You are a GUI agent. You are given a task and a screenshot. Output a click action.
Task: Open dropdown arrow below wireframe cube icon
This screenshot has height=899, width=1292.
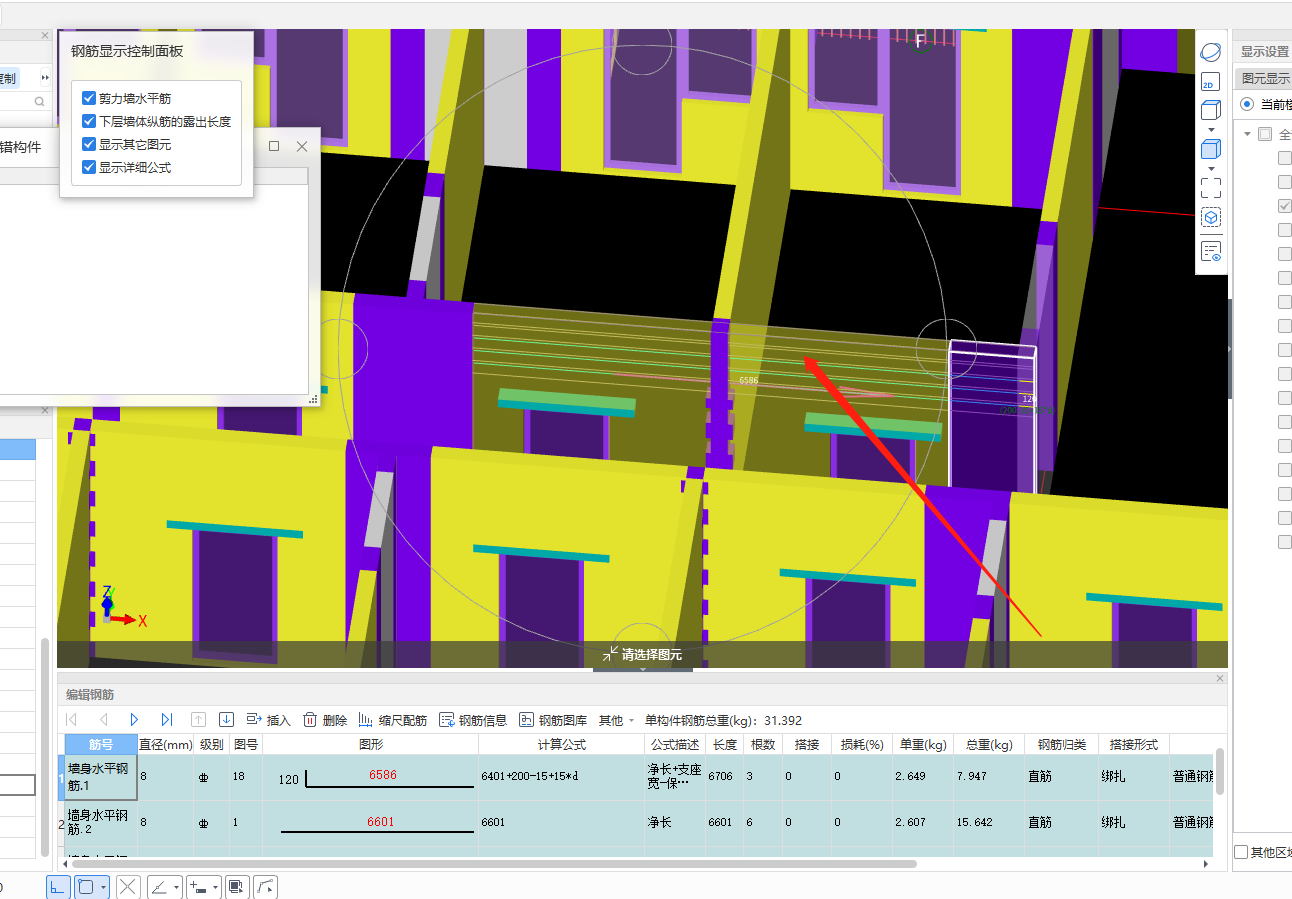point(1211,129)
